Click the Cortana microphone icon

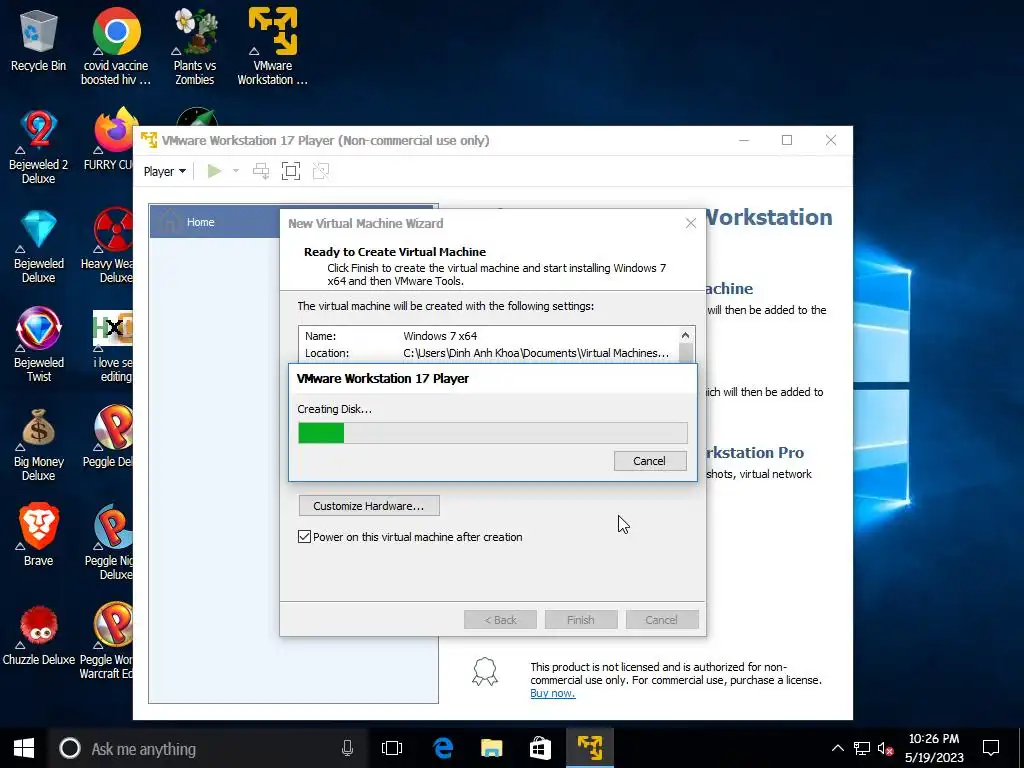347,748
